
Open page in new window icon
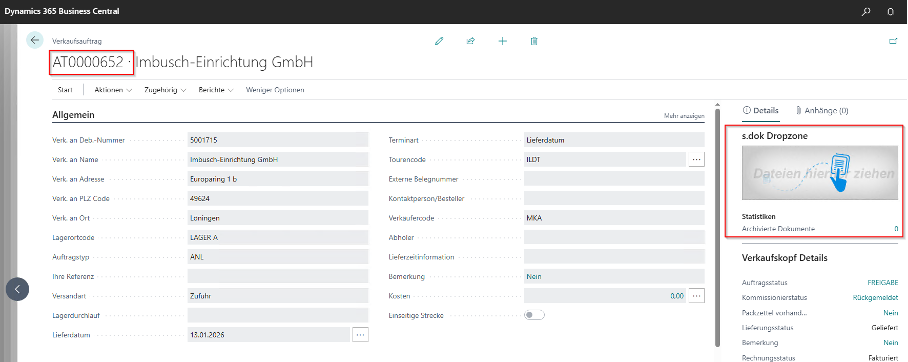pyautogui.click(x=892, y=41)
